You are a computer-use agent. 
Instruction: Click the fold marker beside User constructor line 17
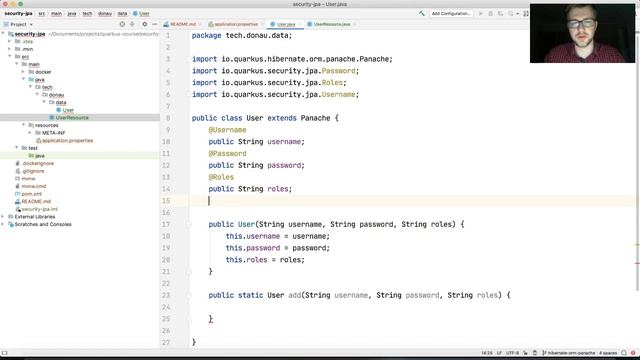coord(189,224)
